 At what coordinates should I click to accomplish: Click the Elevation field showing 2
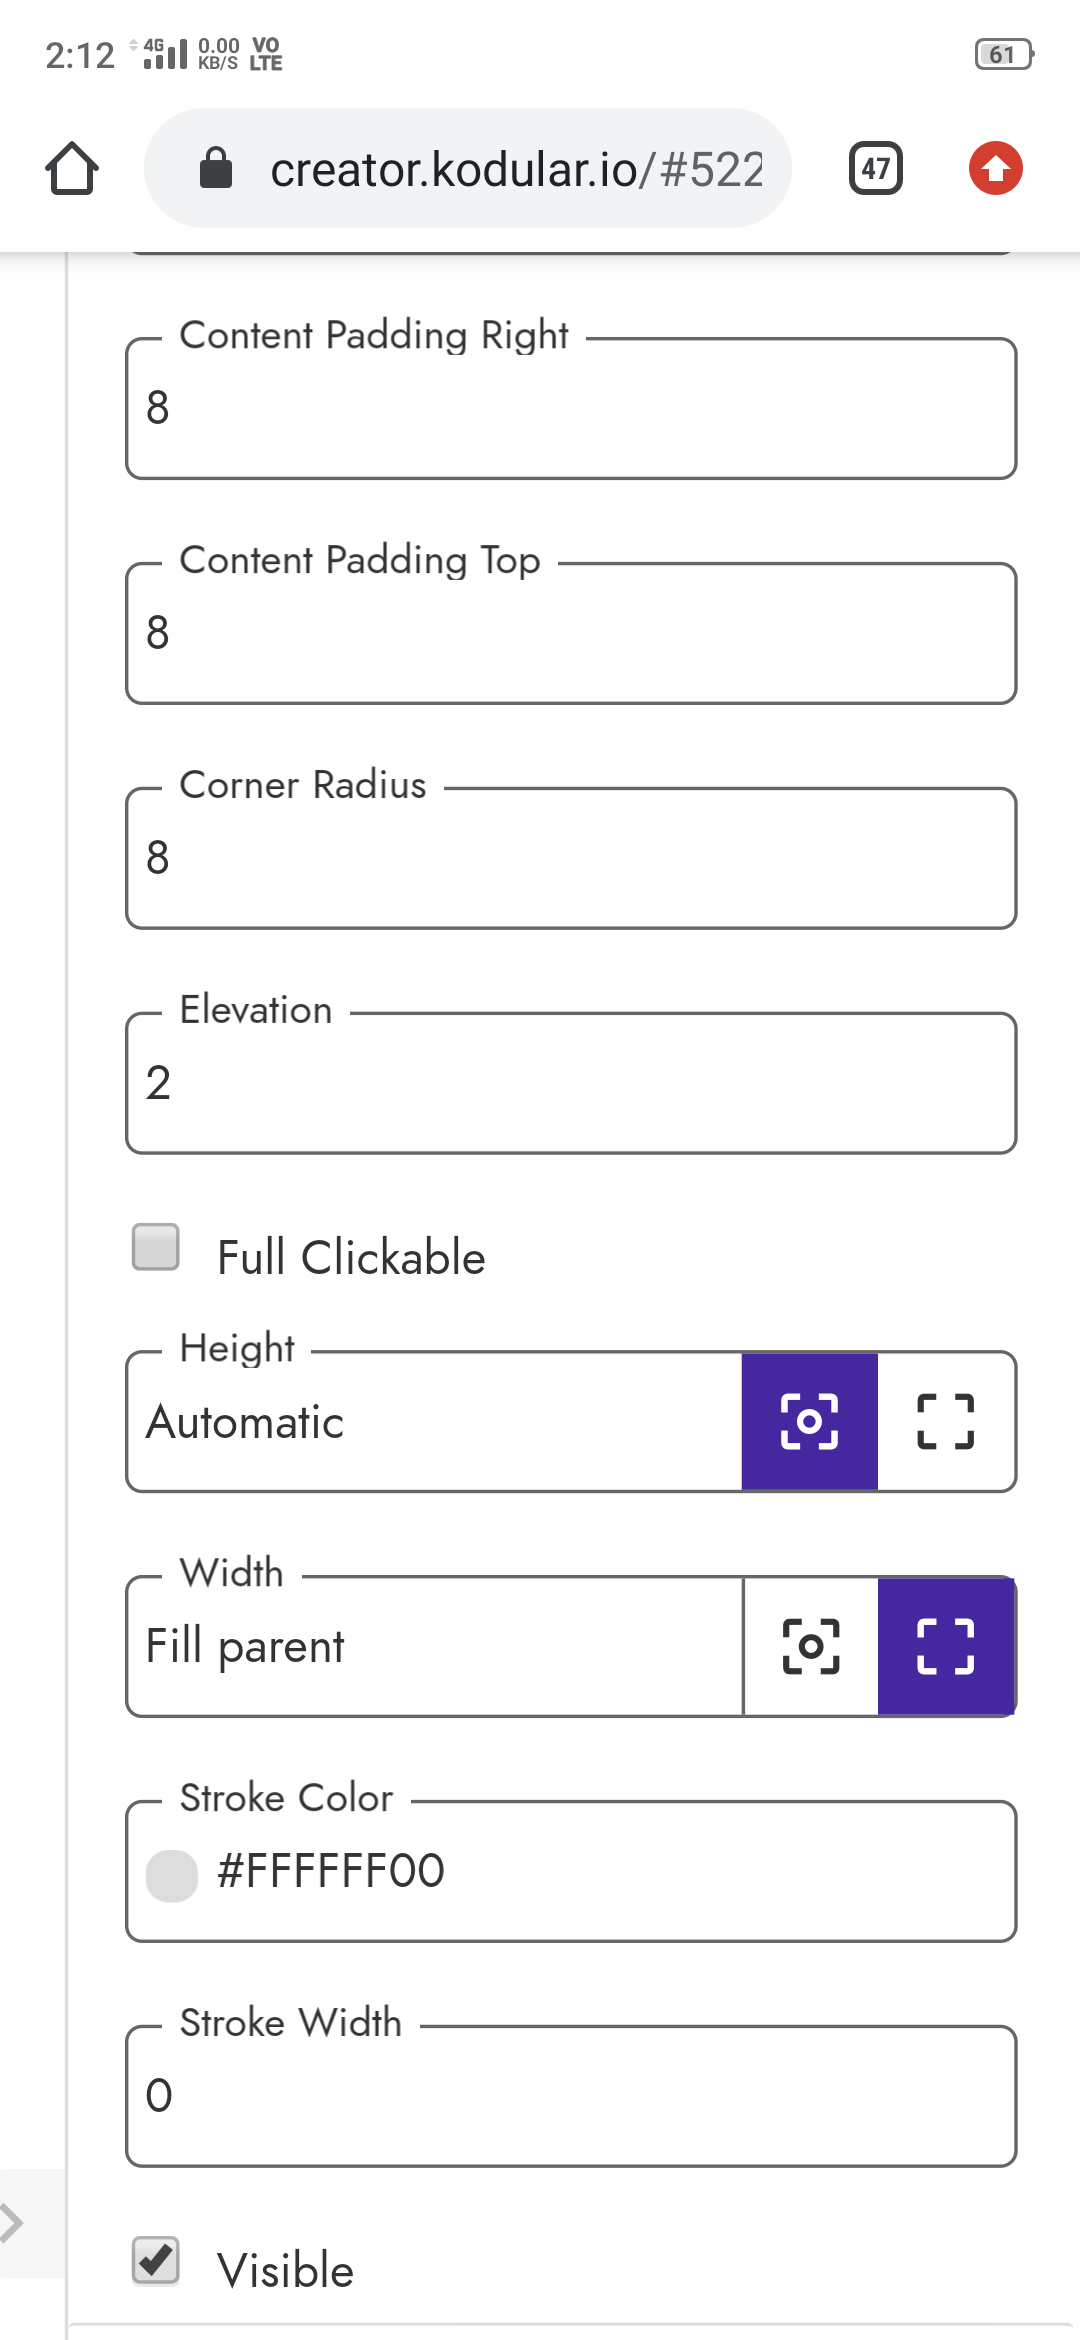click(x=570, y=1083)
